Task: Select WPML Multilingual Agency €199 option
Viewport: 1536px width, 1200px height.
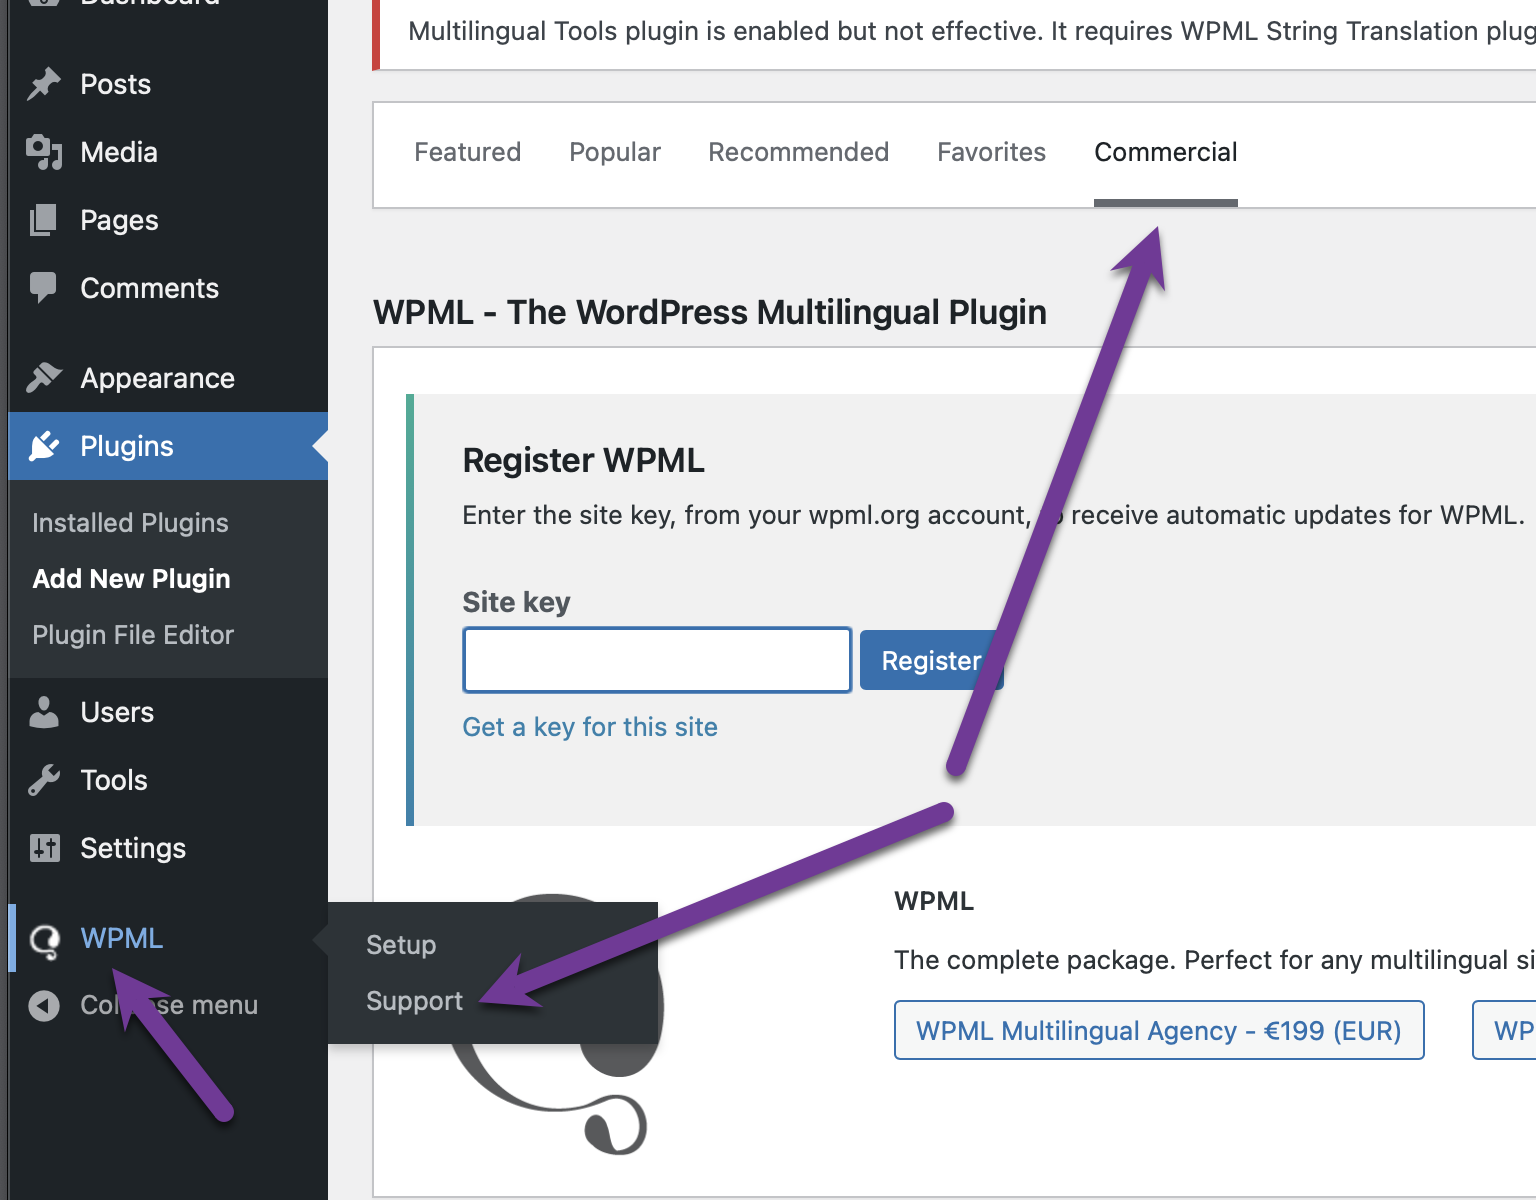Action: [1159, 1030]
